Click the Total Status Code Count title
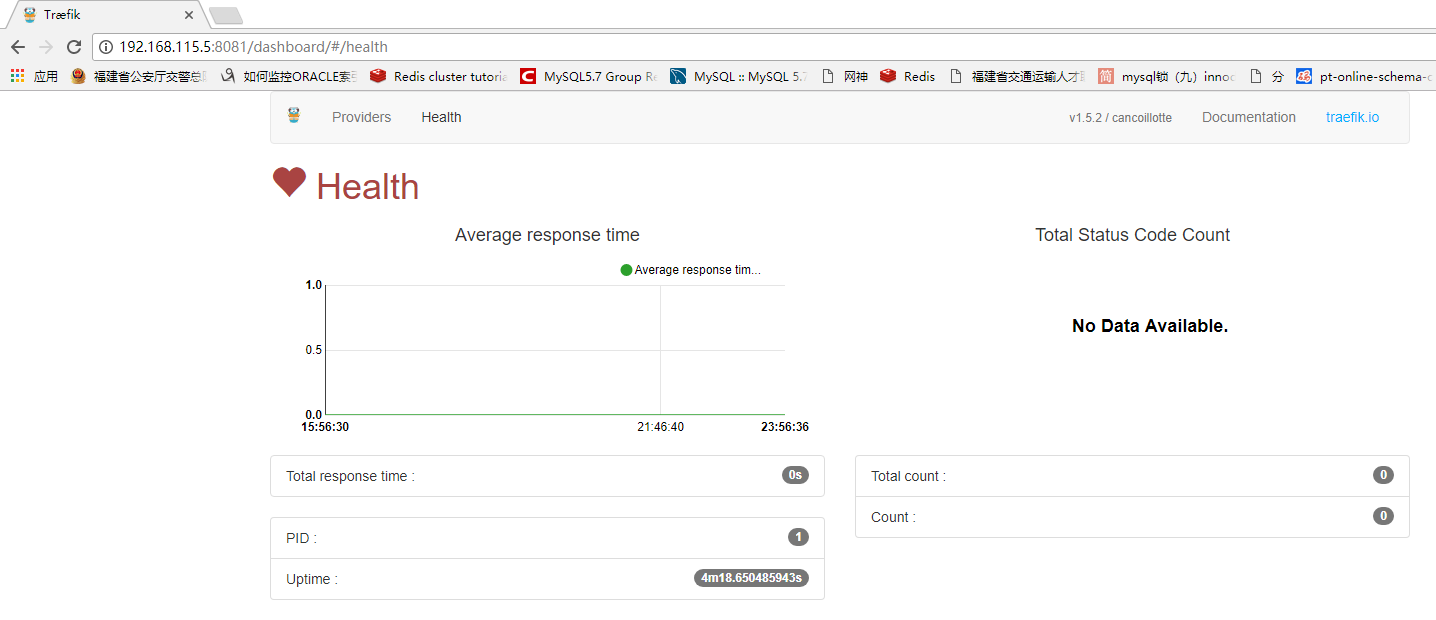This screenshot has height=620, width=1436. tap(1132, 235)
